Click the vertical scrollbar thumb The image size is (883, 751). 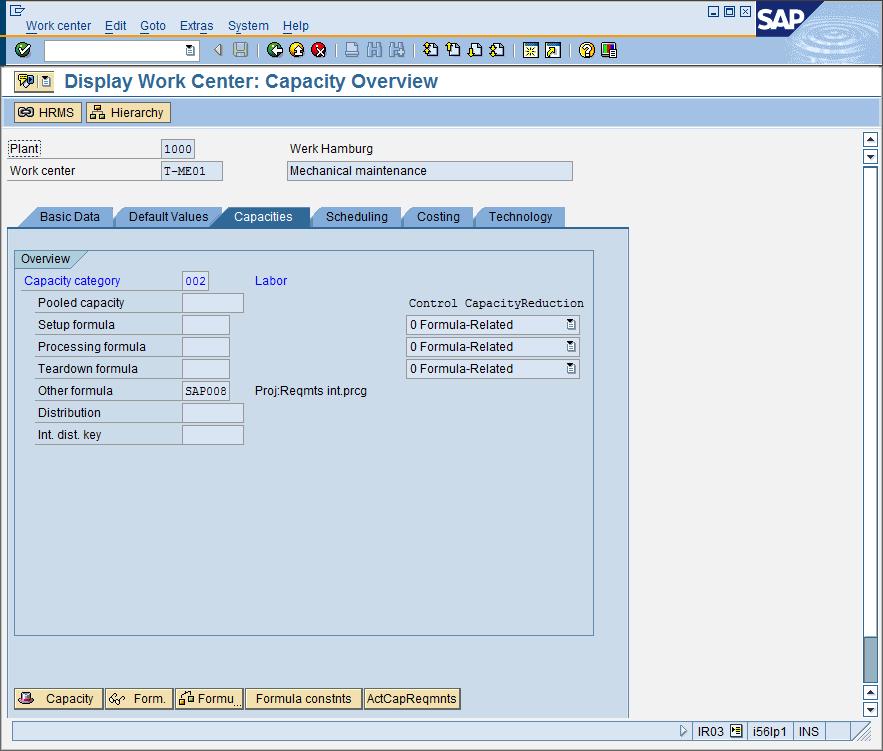[x=870, y=659]
